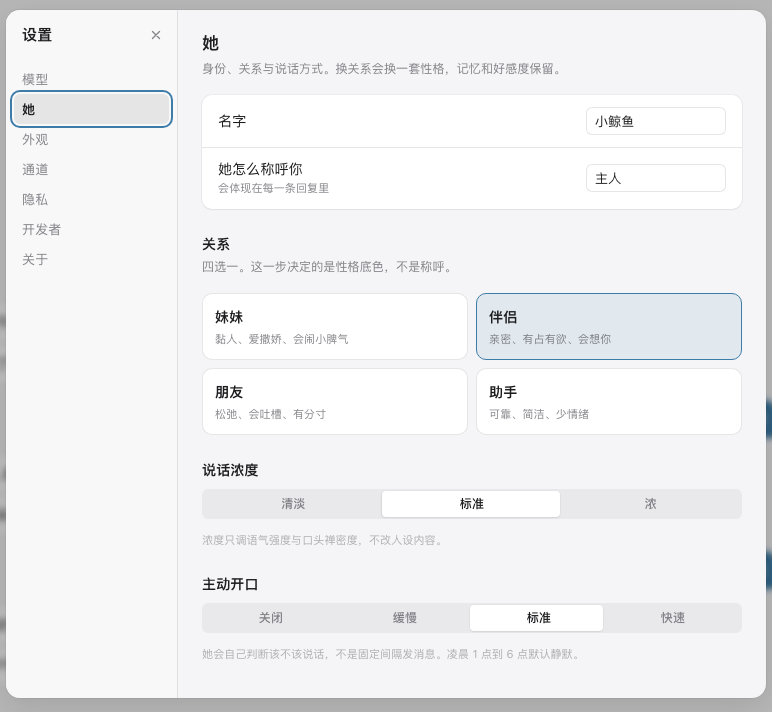Set 主动开口 to 标准
Viewport: 772px width, 712px height.
(x=537, y=618)
